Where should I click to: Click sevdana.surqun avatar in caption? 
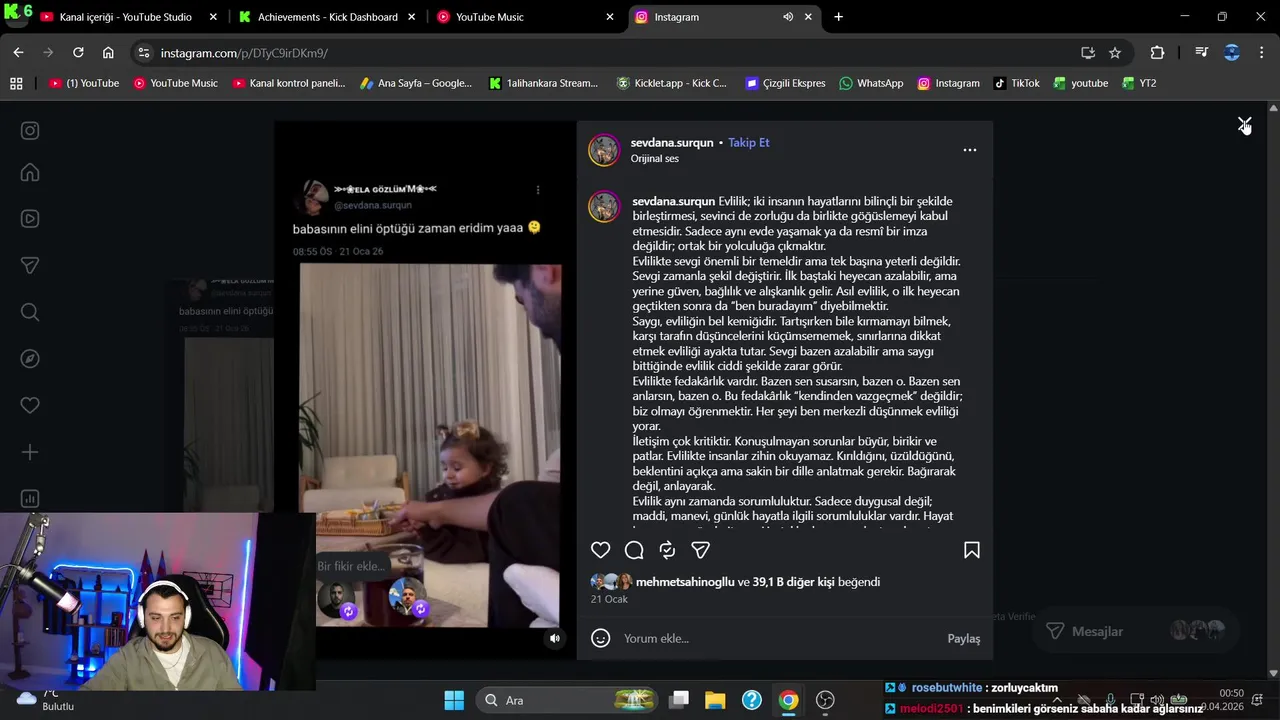[604, 207]
